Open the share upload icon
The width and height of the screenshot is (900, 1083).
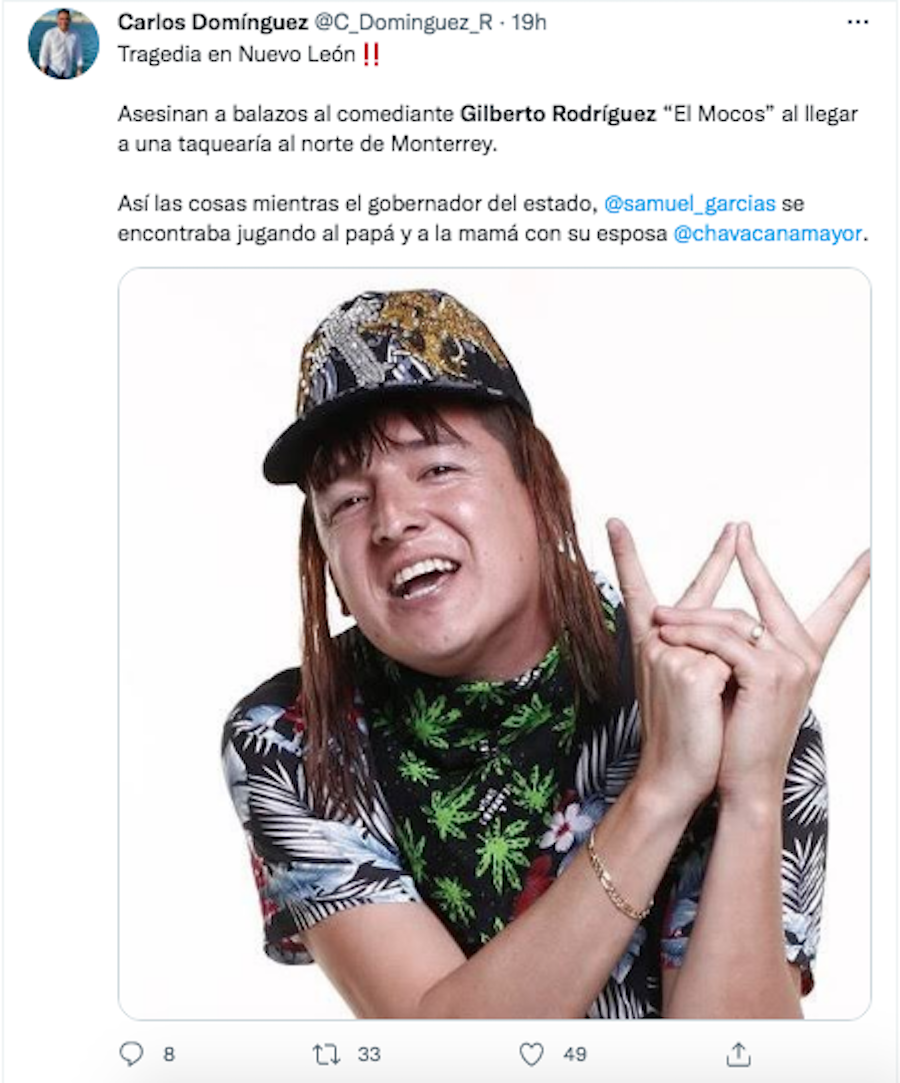(x=738, y=1054)
